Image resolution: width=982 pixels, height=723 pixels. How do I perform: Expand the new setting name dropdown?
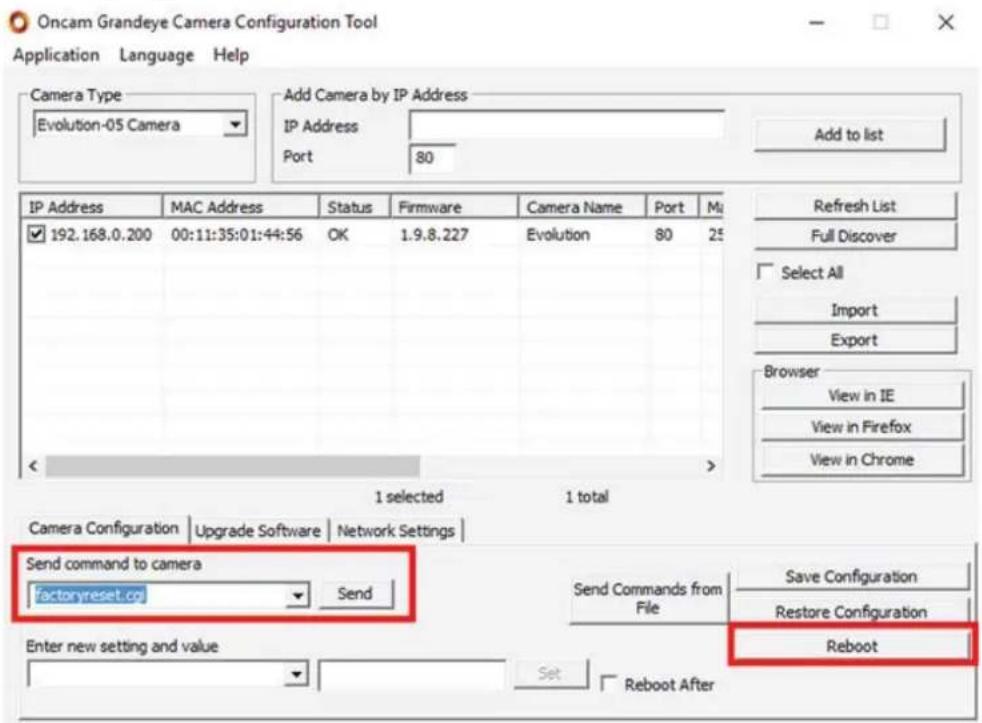[x=297, y=674]
